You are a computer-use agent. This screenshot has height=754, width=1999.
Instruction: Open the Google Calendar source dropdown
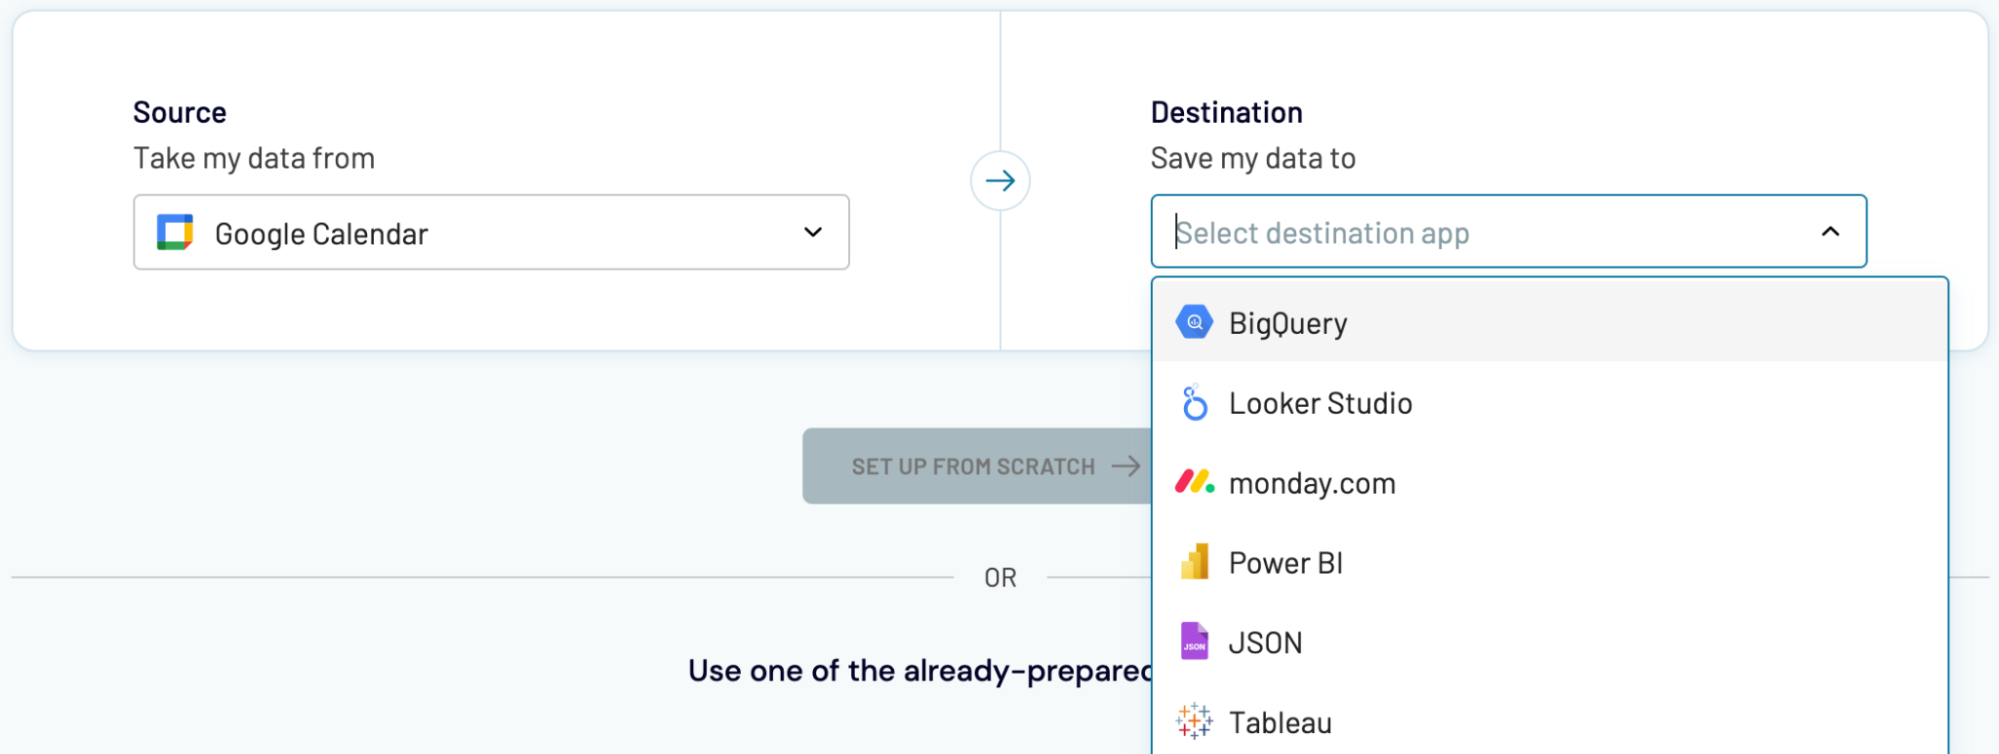click(x=491, y=232)
